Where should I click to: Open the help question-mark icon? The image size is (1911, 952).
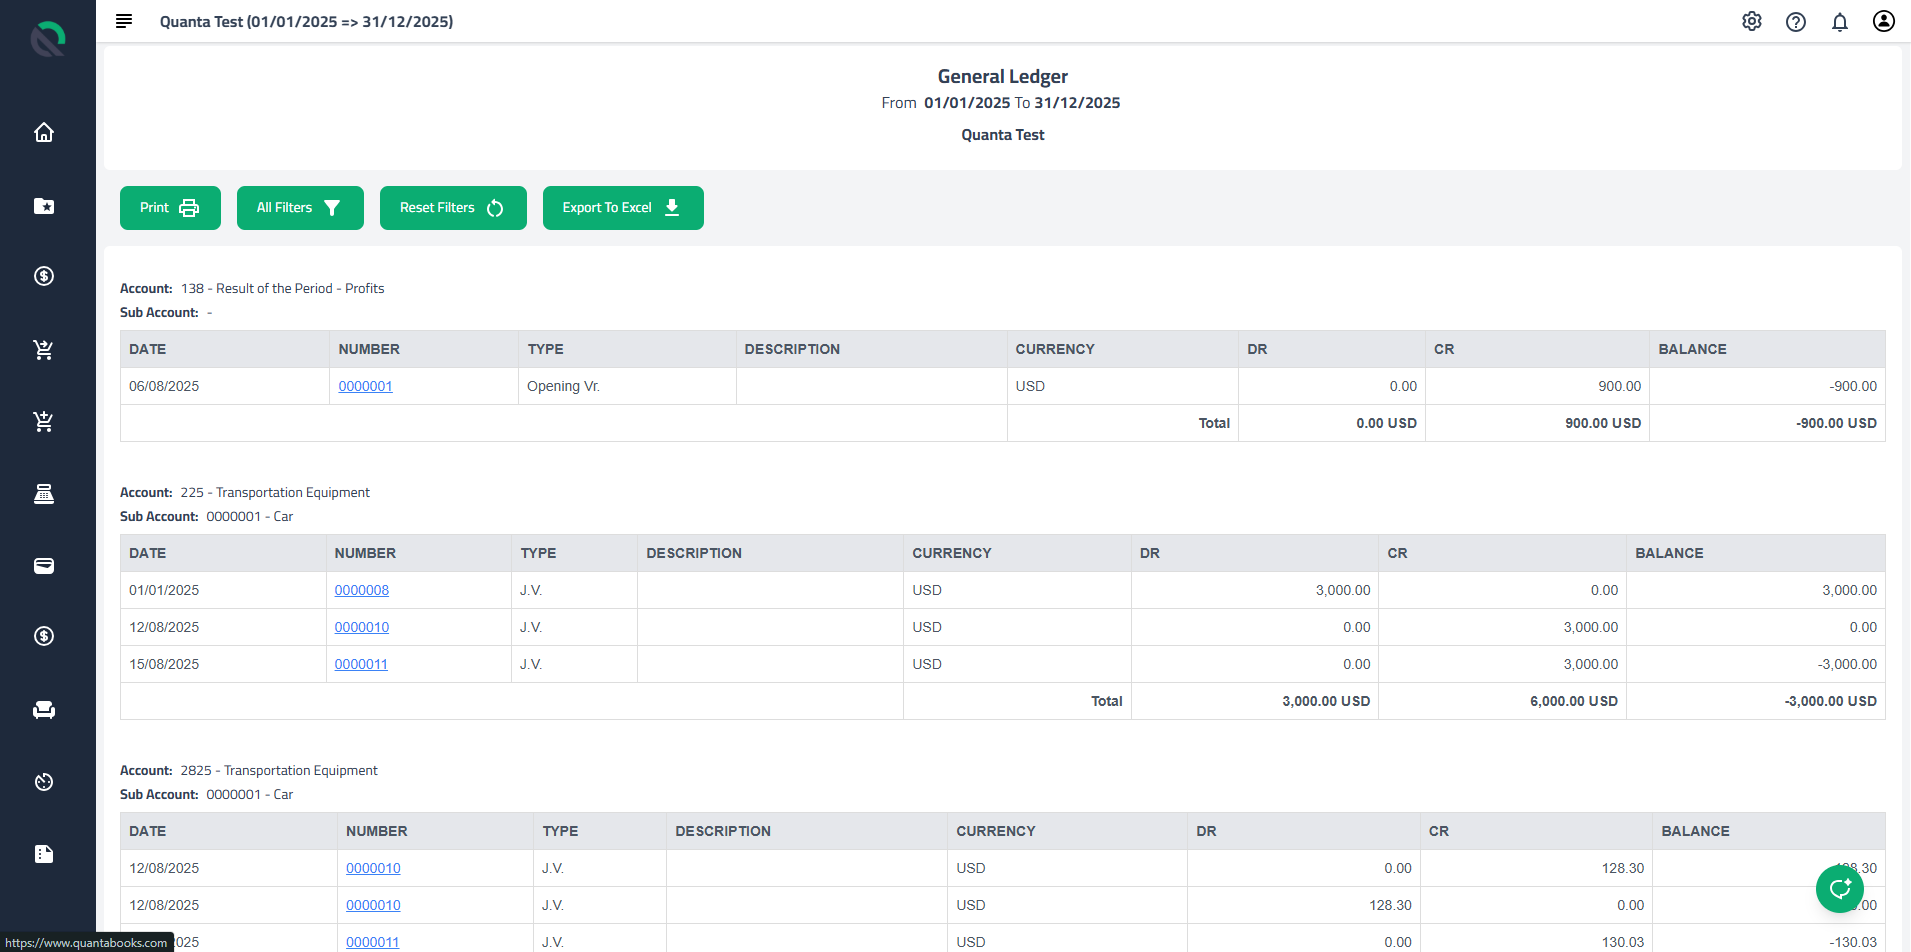pos(1796,21)
